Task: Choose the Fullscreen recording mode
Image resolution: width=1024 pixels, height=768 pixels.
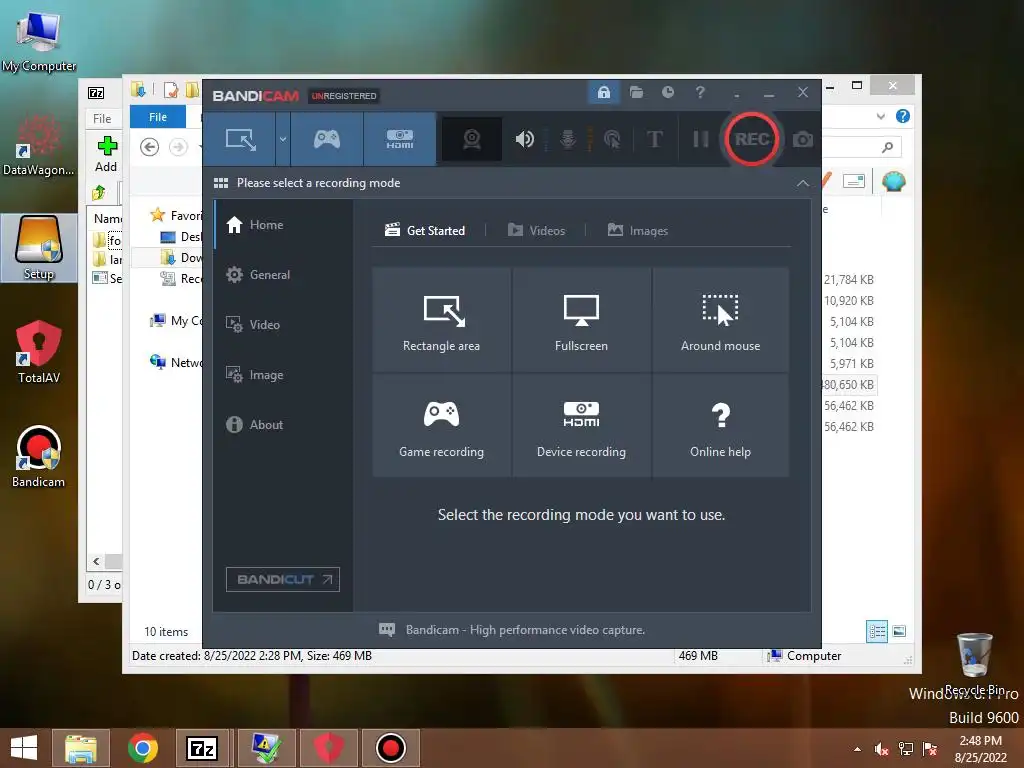Action: 581,320
